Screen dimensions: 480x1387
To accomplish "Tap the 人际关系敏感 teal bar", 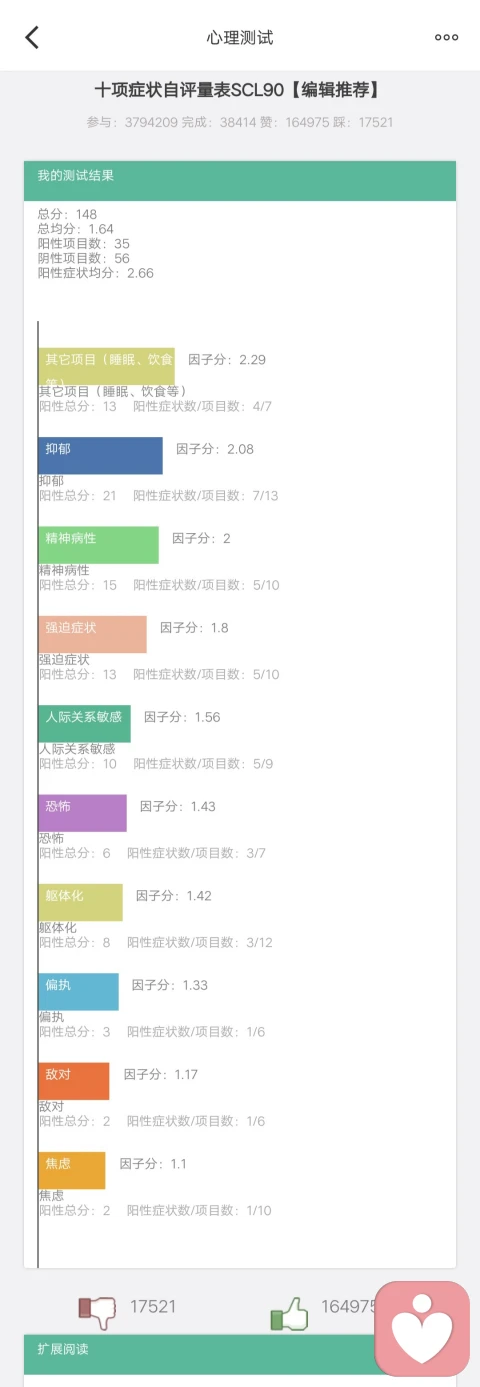I will point(84,723).
